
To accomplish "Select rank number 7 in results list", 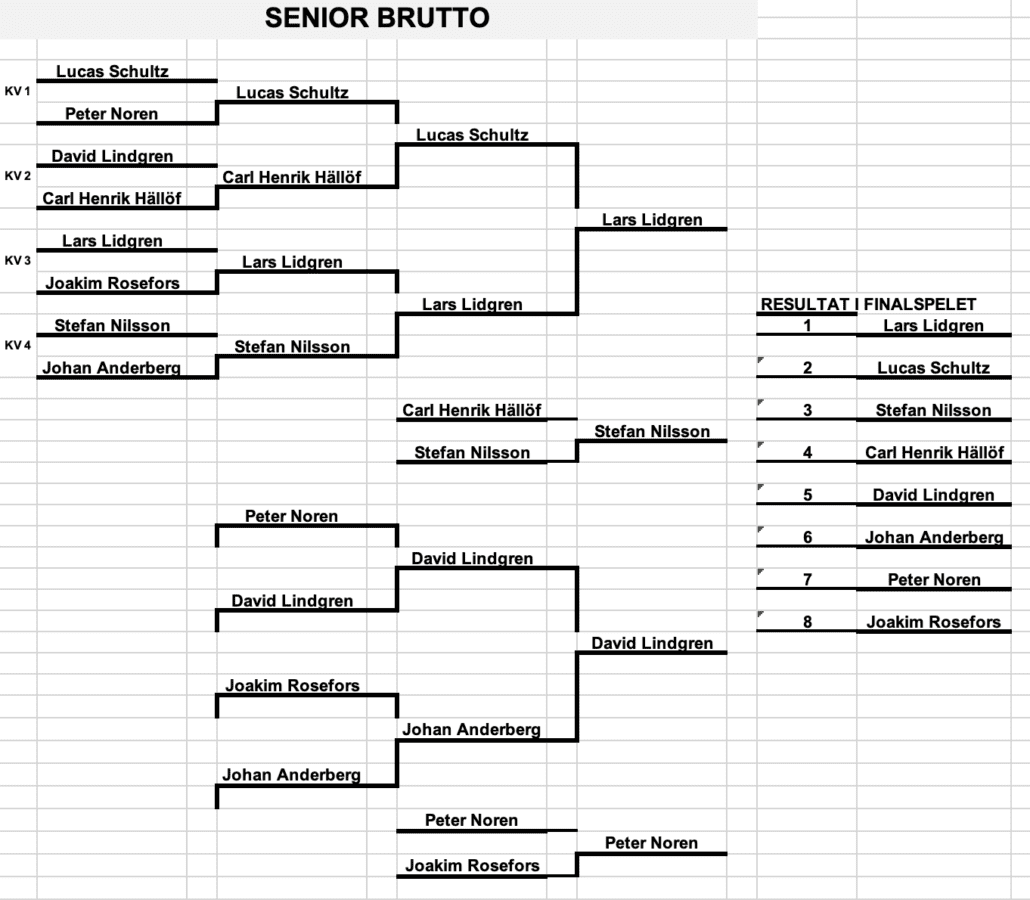I will click(807, 580).
